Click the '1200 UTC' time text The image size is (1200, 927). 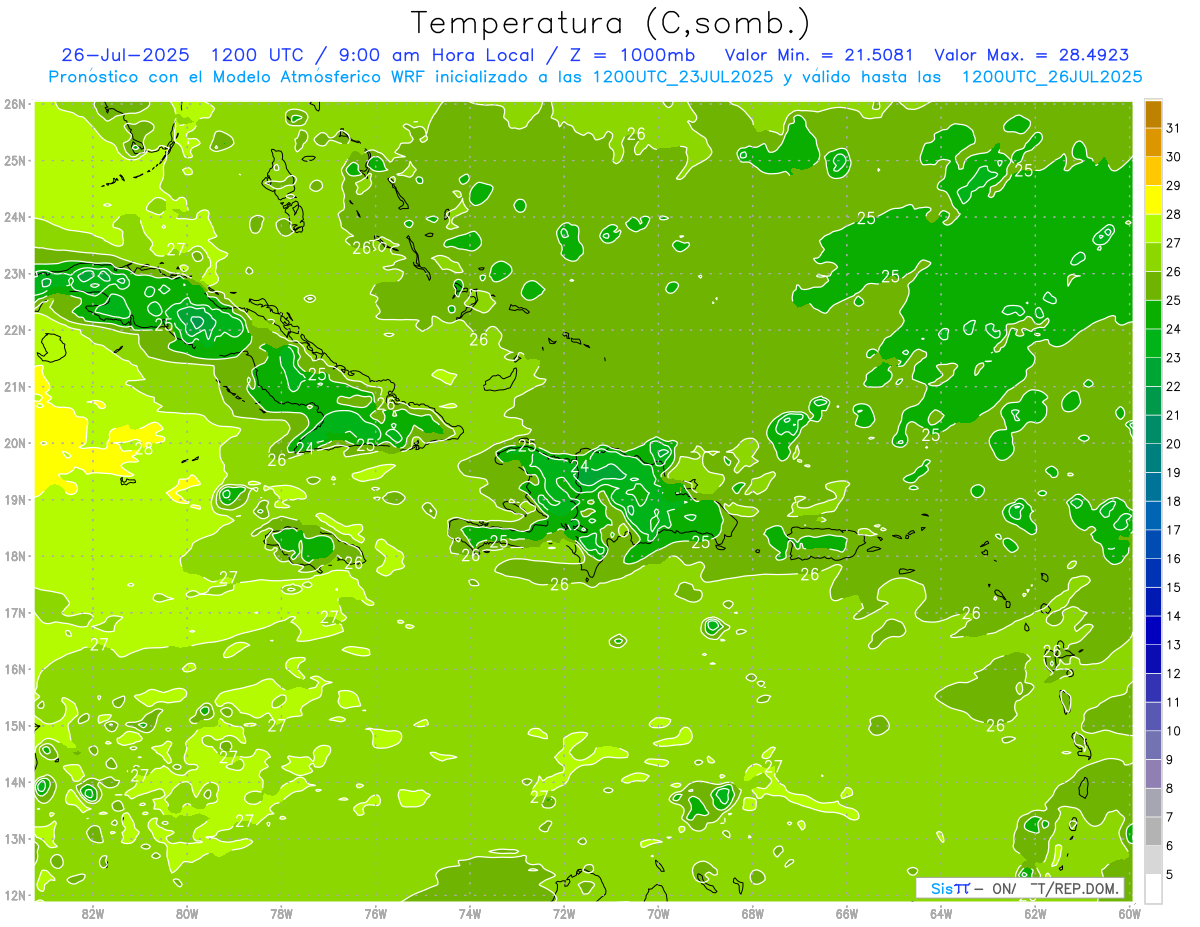pos(258,55)
